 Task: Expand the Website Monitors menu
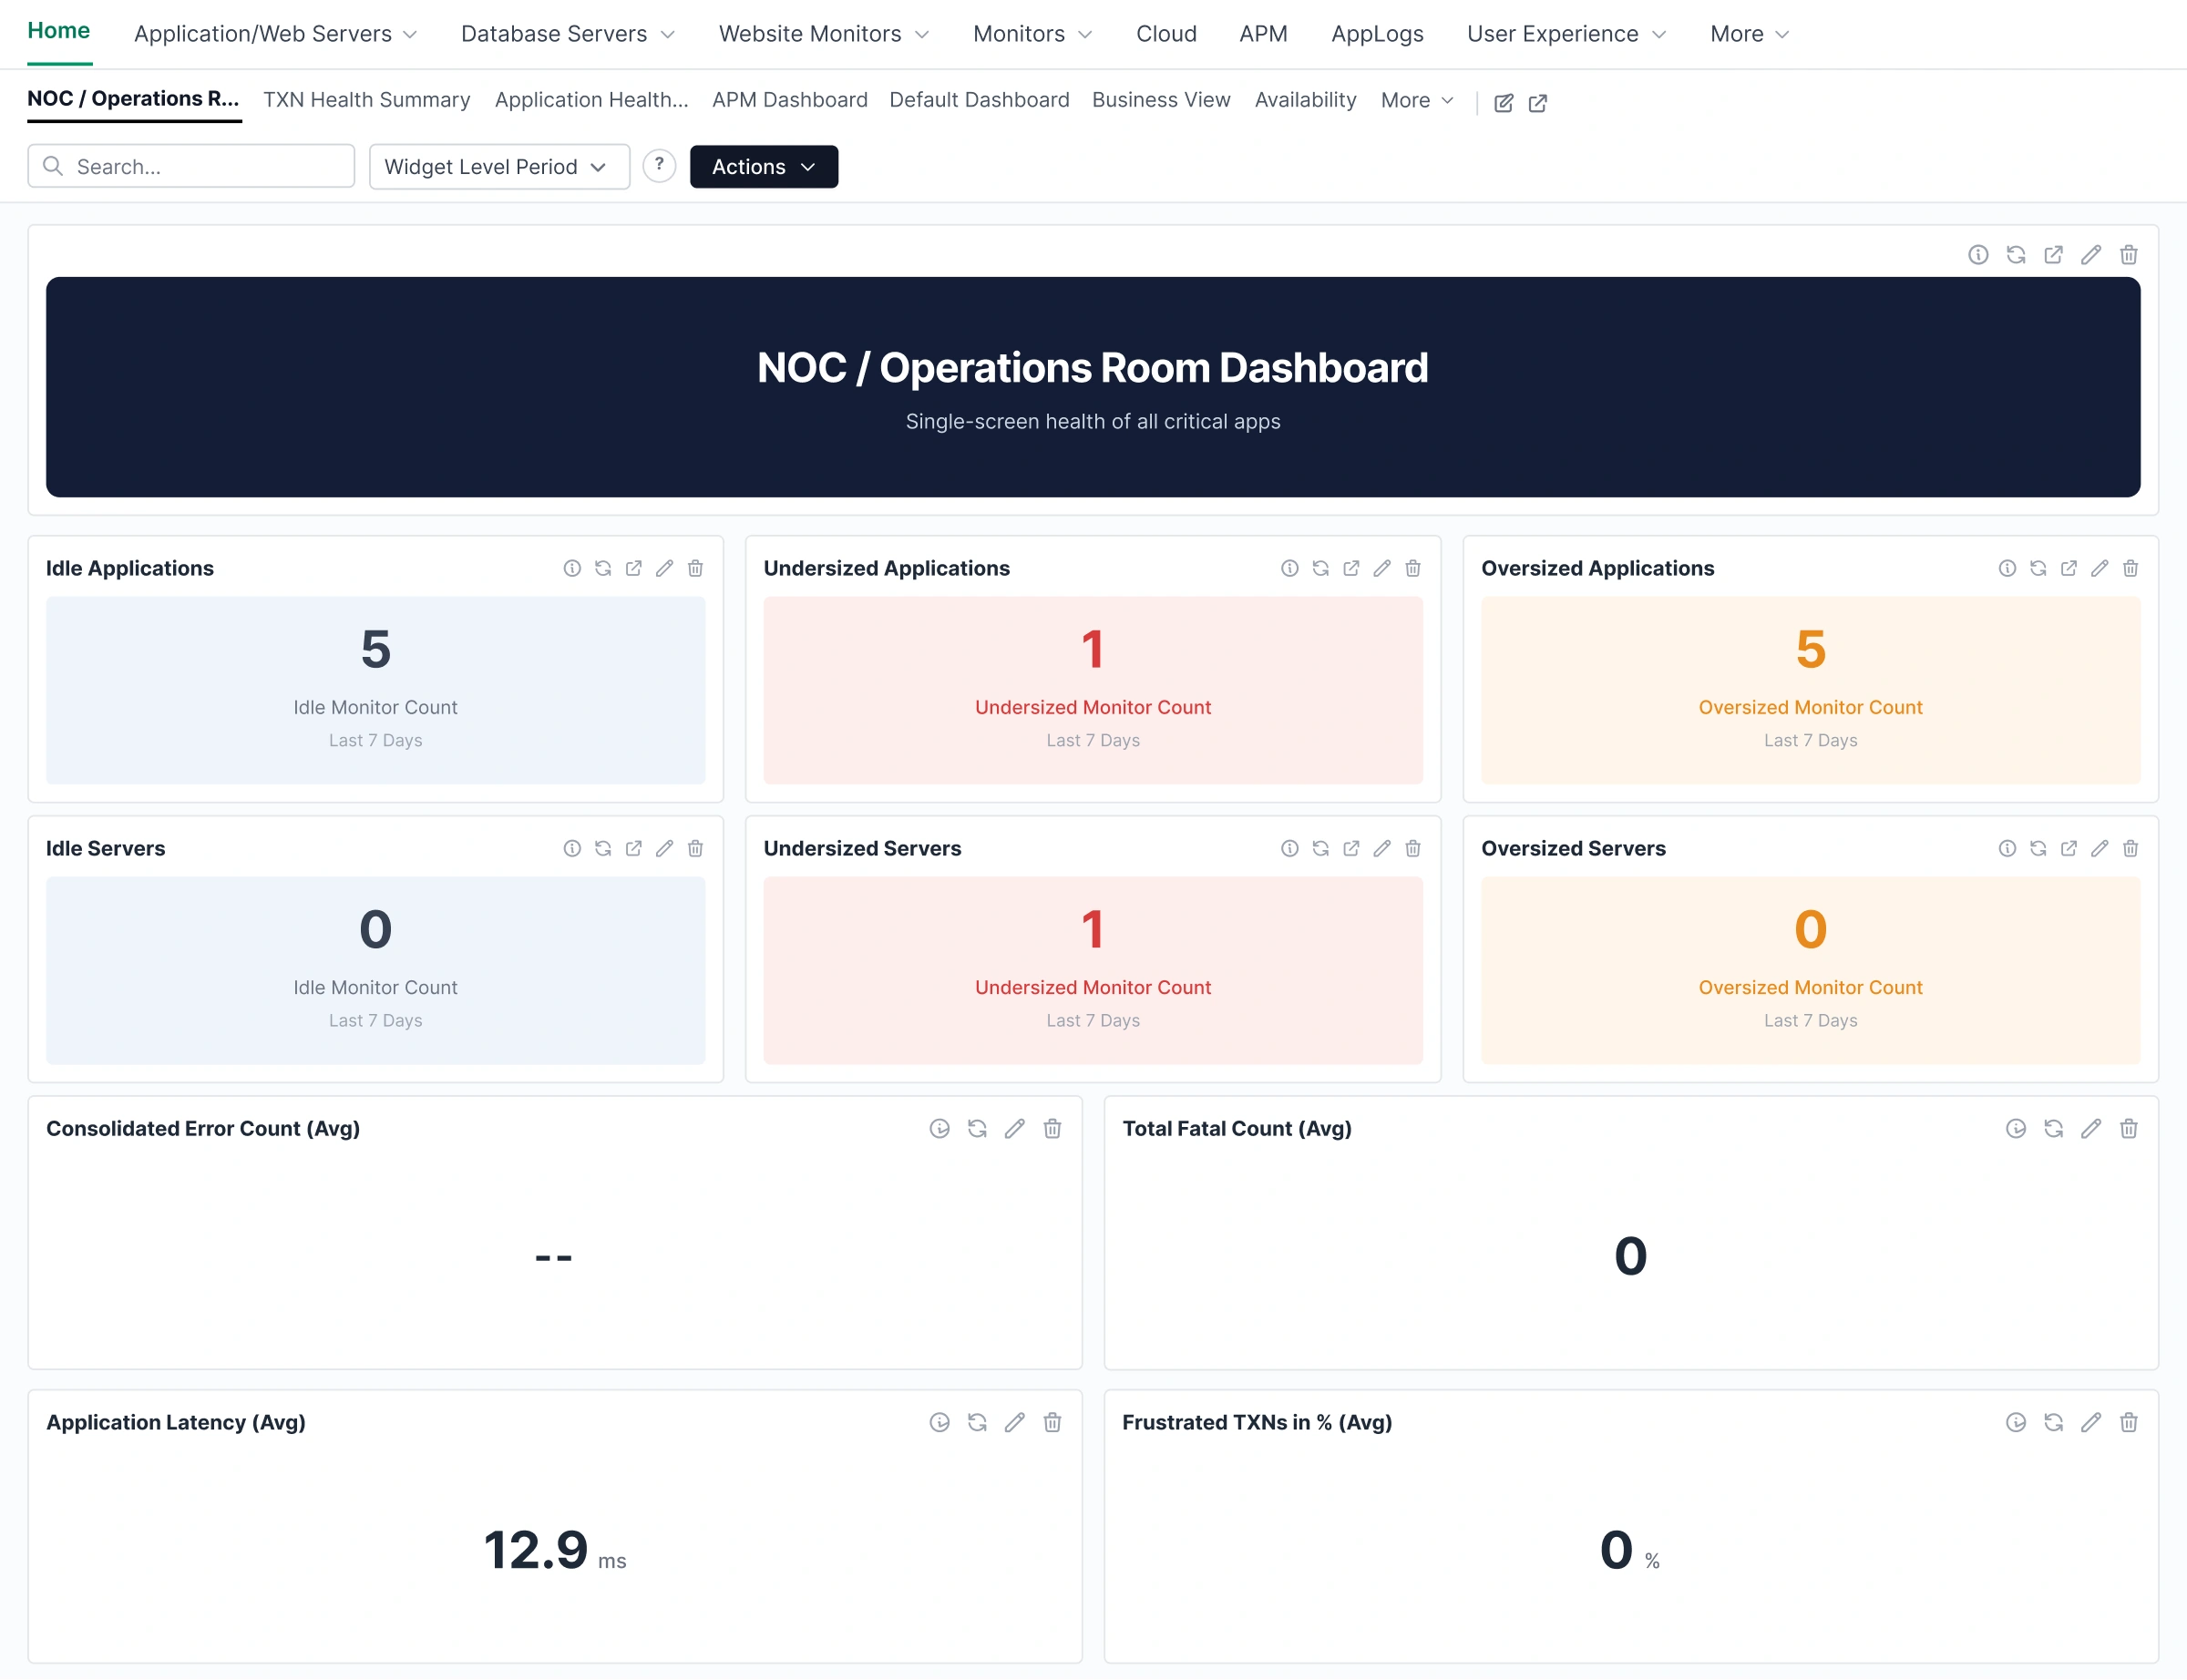pos(824,34)
